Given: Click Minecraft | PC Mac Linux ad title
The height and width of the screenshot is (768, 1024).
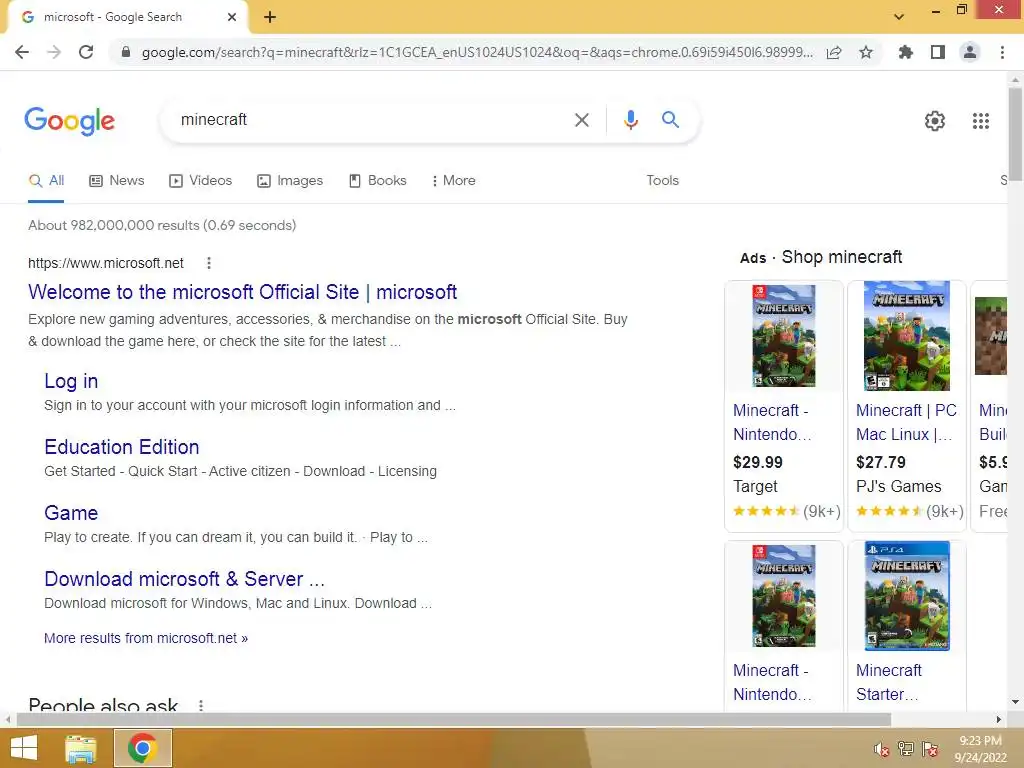Looking at the screenshot, I should point(906,423).
